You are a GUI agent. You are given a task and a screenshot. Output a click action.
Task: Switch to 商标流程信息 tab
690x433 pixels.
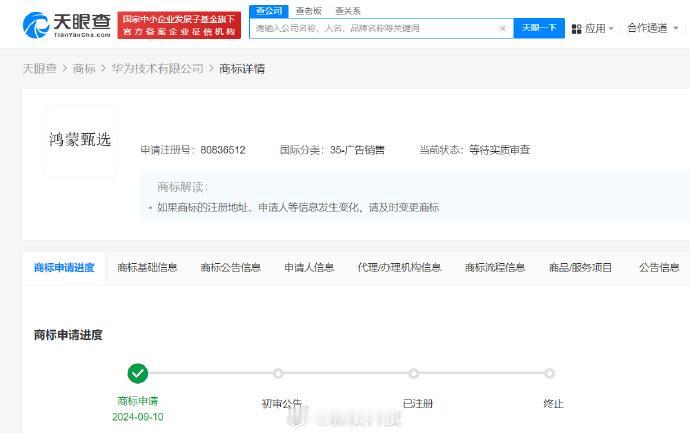click(495, 268)
